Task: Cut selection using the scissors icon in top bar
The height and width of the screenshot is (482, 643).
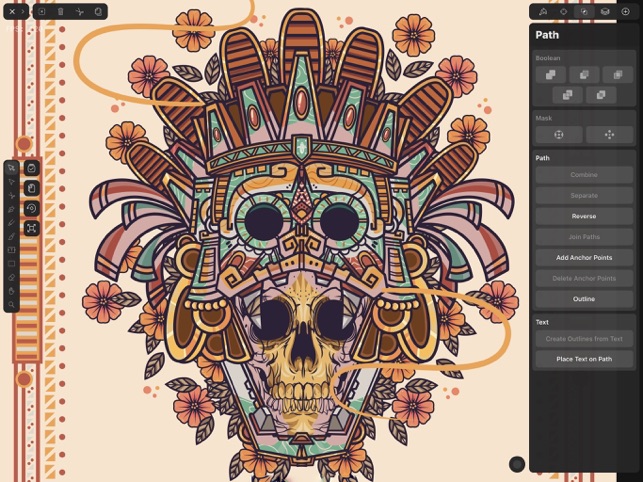Action: (80, 11)
